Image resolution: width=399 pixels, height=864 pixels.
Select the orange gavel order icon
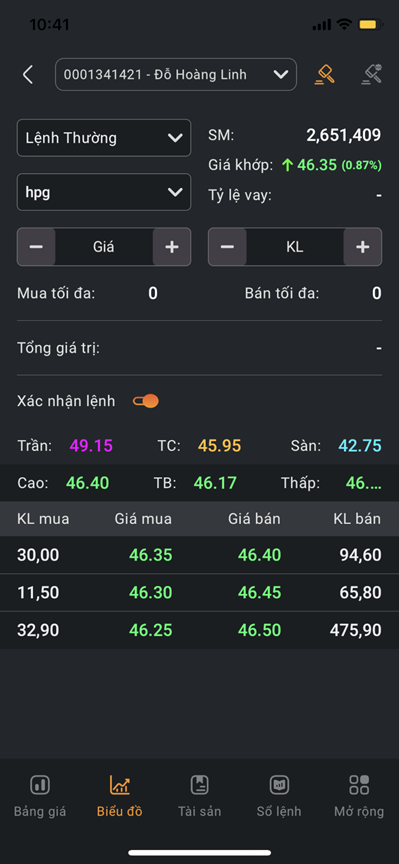[x=325, y=74]
